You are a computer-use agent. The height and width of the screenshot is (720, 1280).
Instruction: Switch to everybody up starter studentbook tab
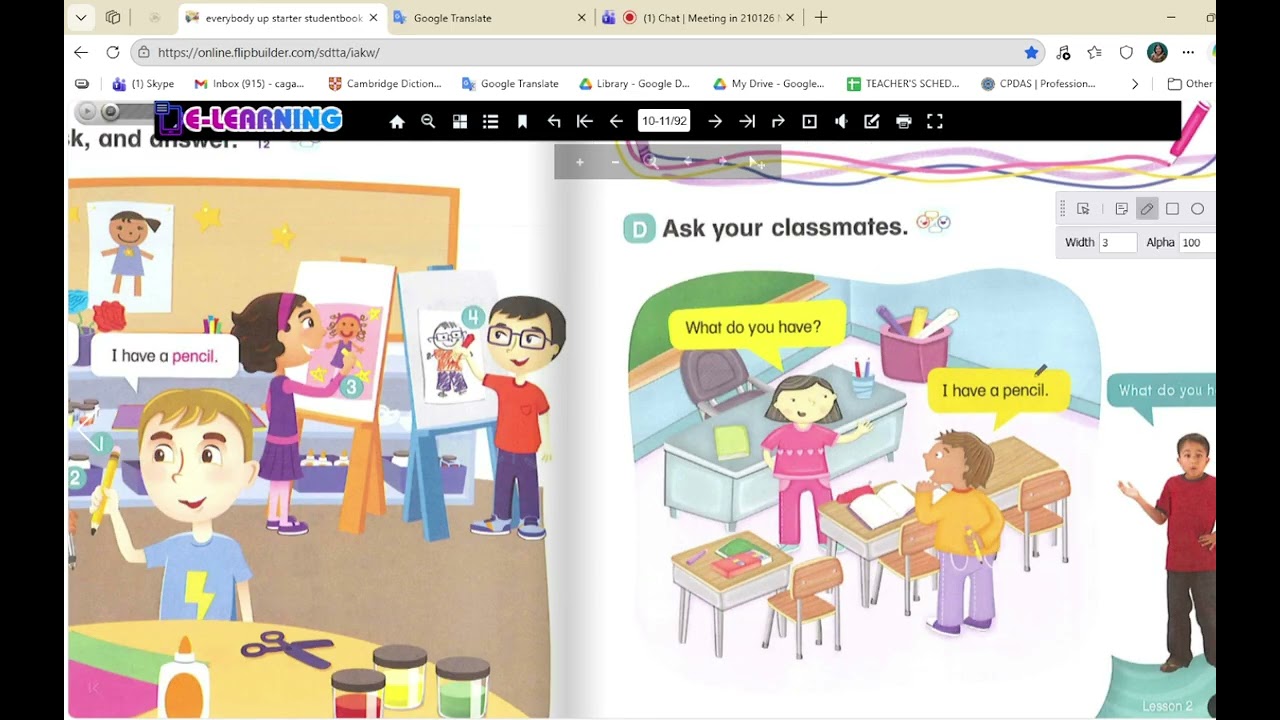(x=283, y=18)
